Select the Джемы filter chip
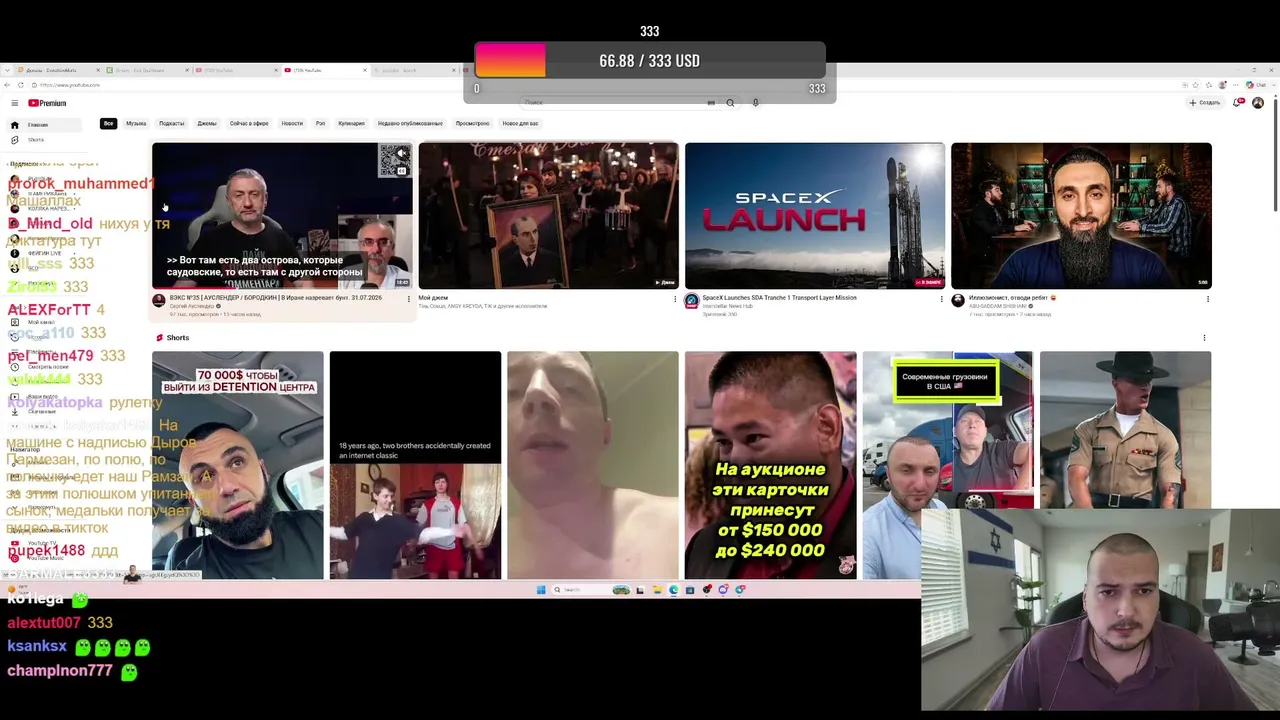This screenshot has width=1280, height=720. 207,124
